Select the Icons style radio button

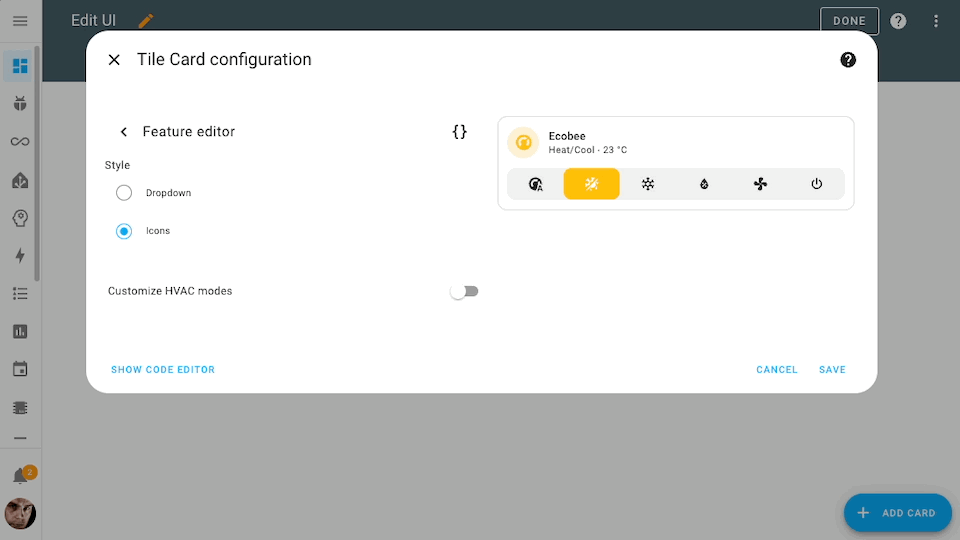(124, 231)
